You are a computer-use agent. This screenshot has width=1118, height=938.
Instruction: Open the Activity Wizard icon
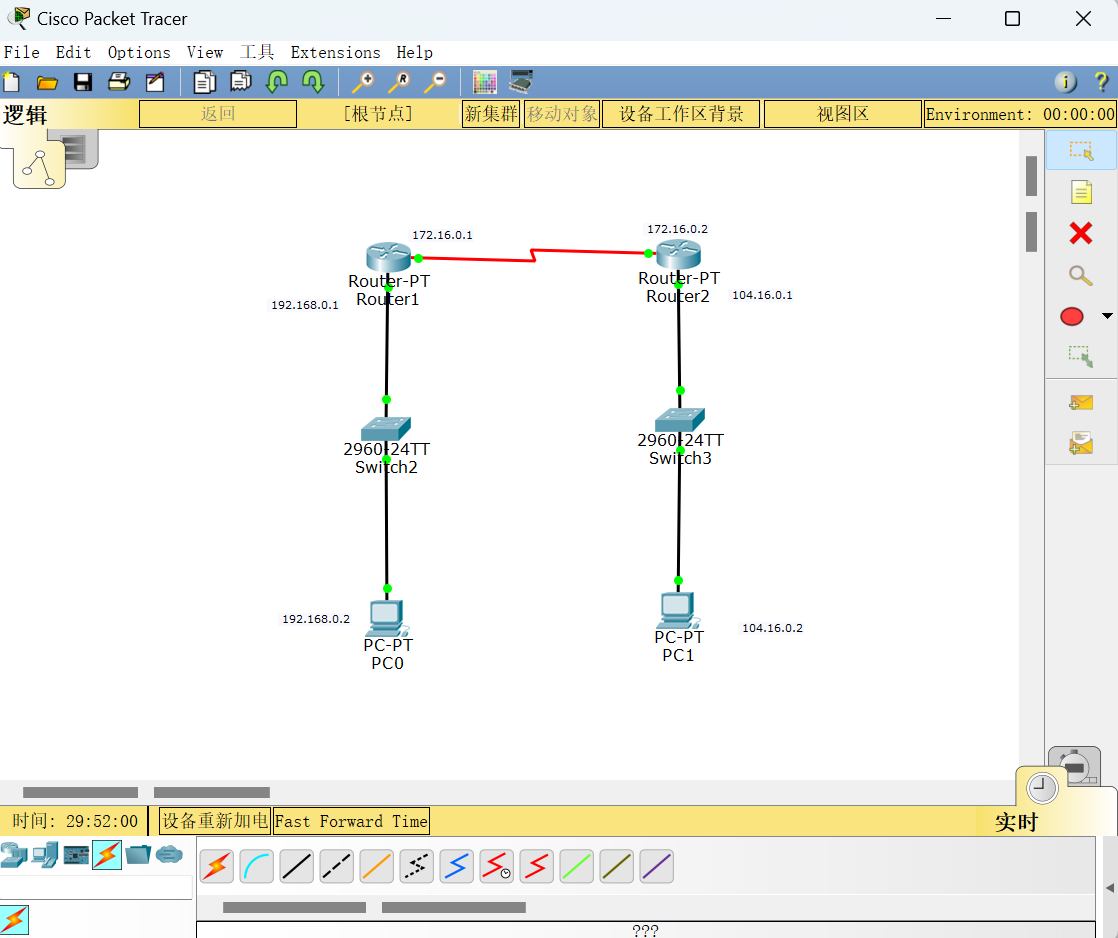155,82
